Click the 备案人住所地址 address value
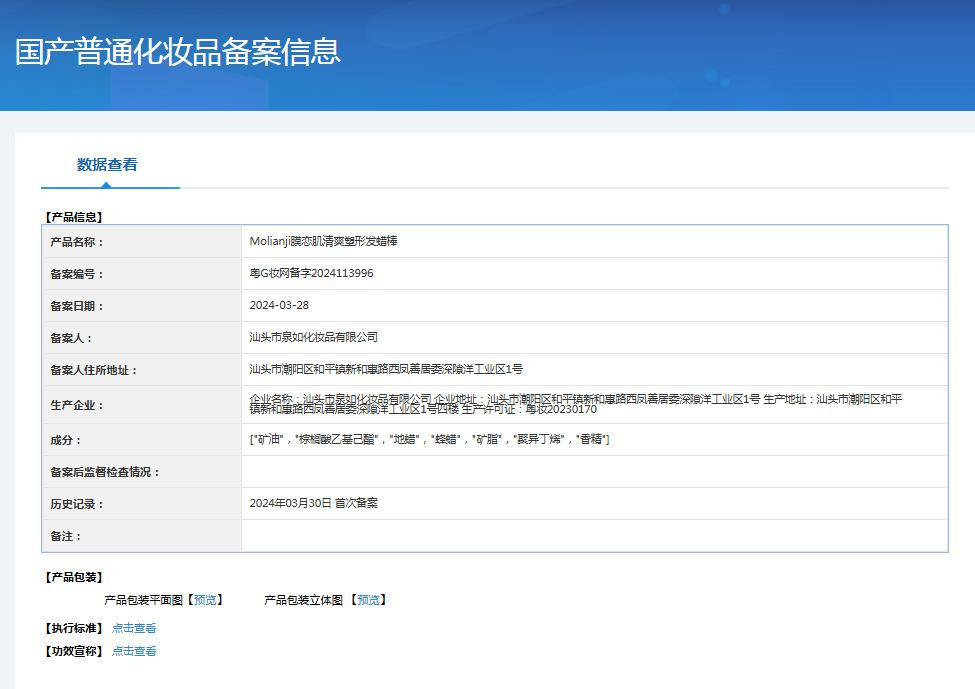 (386, 369)
